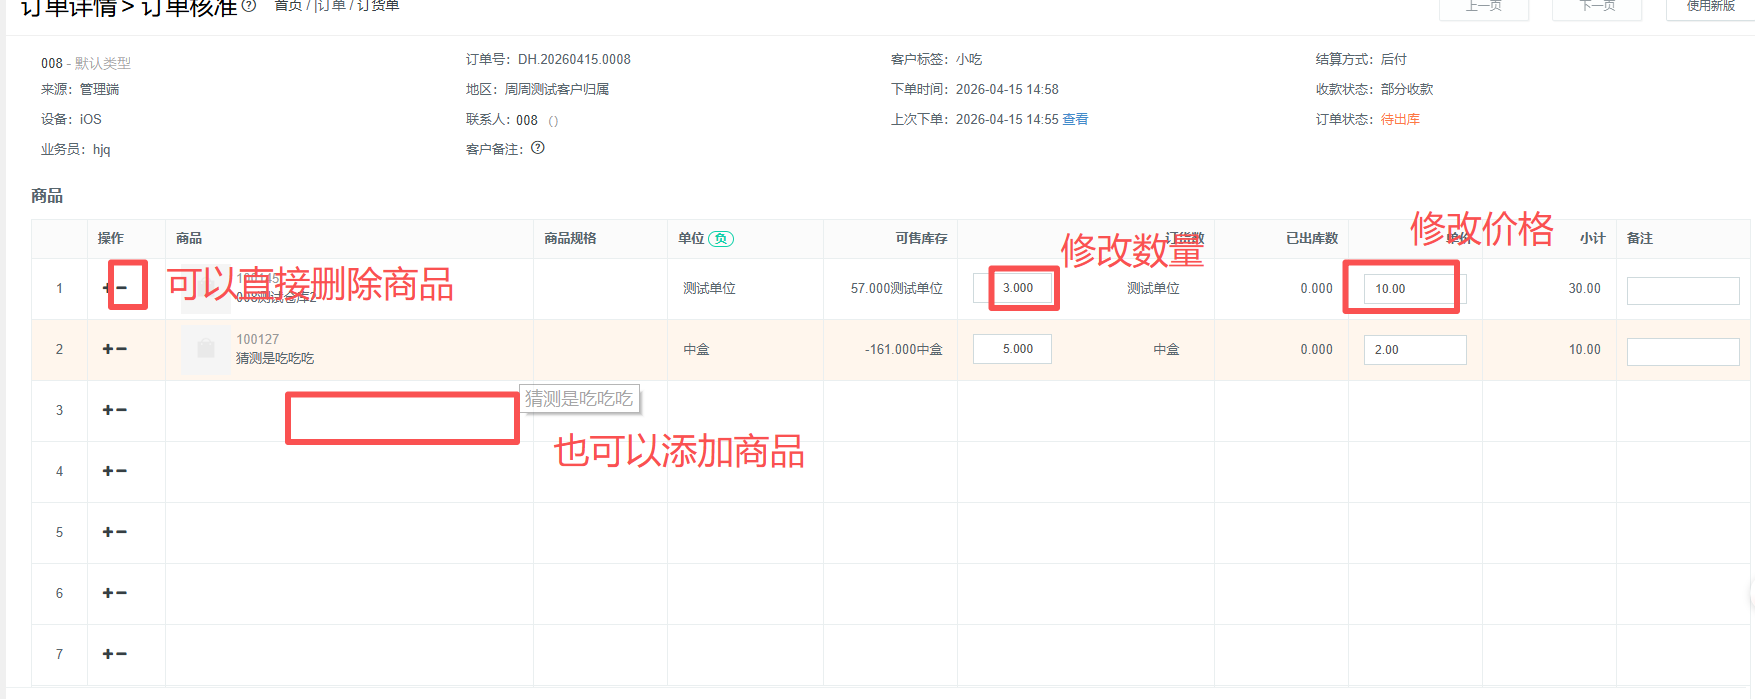Image resolution: width=1755 pixels, height=699 pixels.
Task: Click payment status 部分收款
Action: click(1407, 89)
